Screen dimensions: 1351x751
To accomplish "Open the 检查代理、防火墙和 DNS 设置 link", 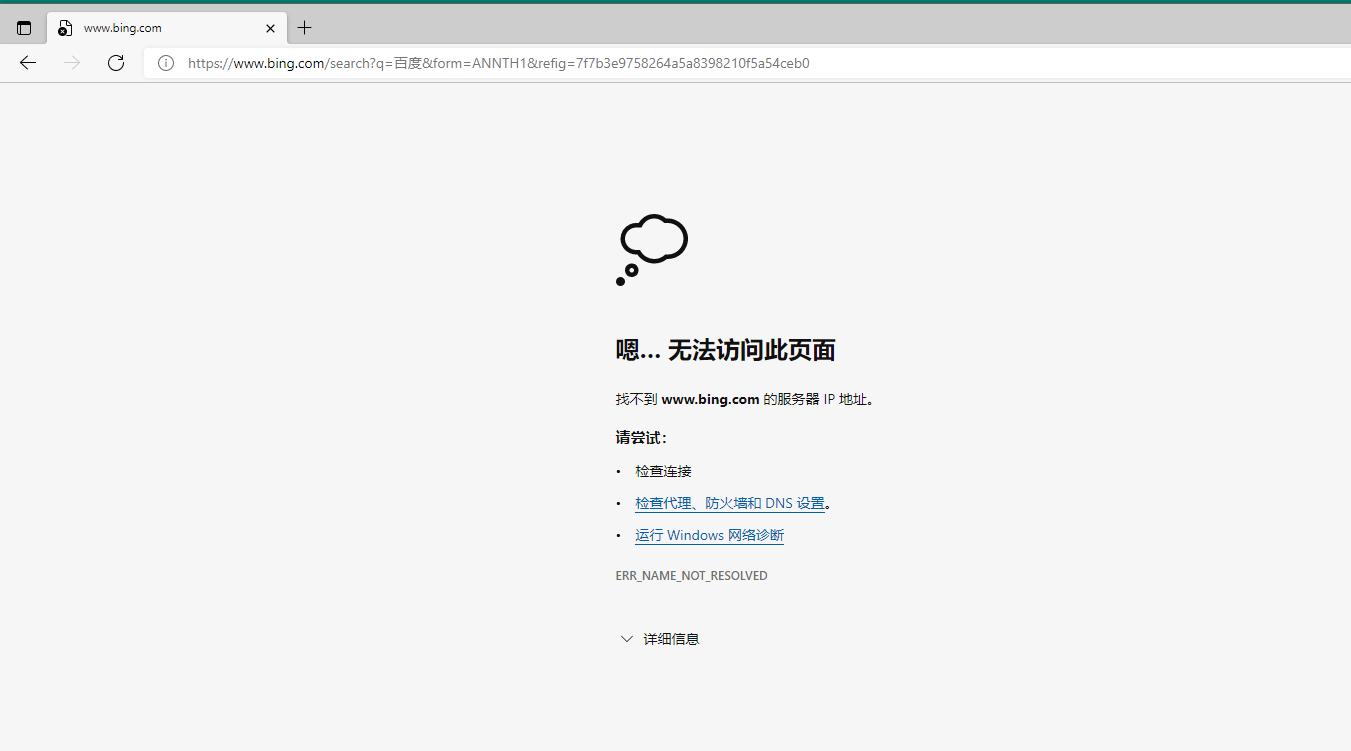I will pyautogui.click(x=729, y=502).
